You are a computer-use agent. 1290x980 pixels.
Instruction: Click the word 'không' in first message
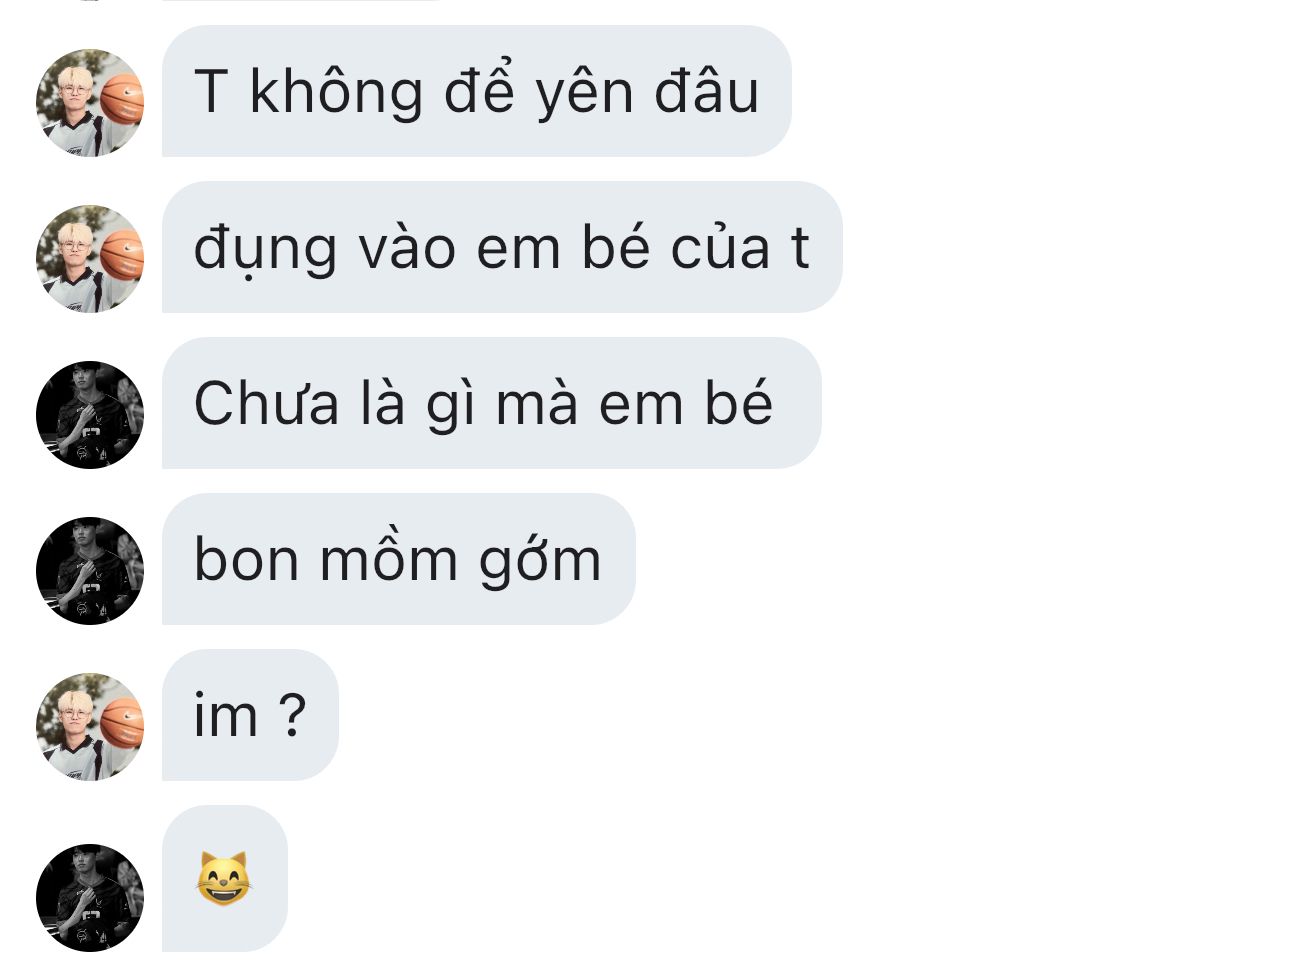336,92
